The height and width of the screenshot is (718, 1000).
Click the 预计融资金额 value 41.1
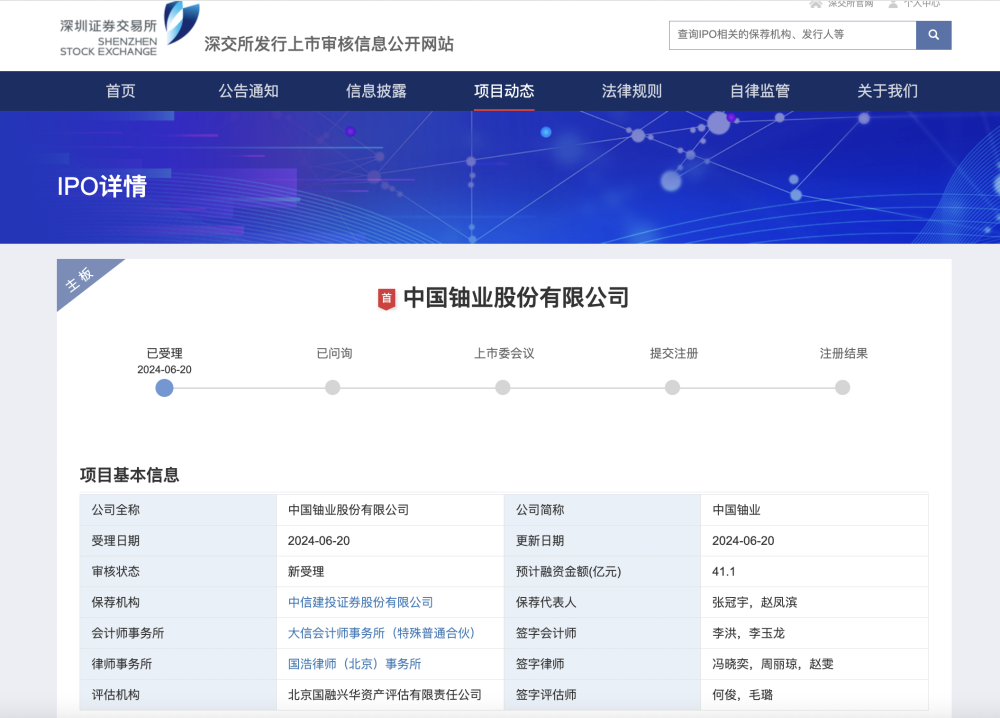point(724,571)
